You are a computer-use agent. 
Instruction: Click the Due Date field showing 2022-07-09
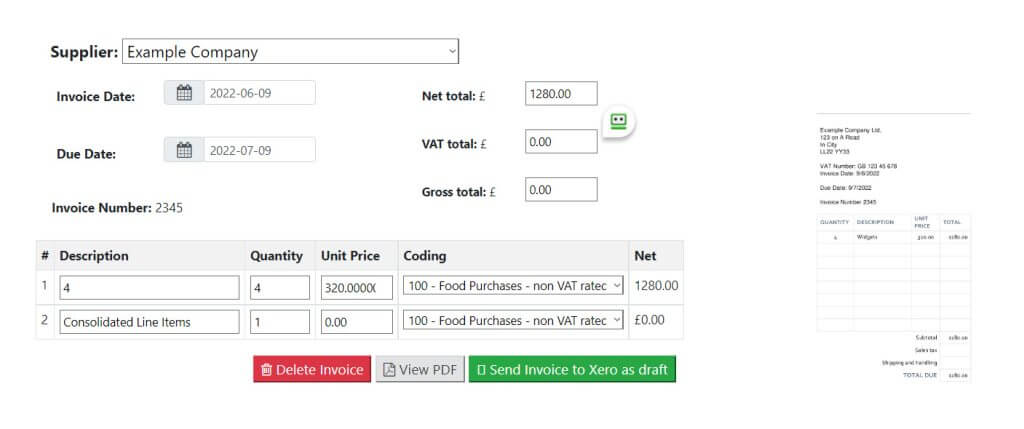pyautogui.click(x=260, y=150)
